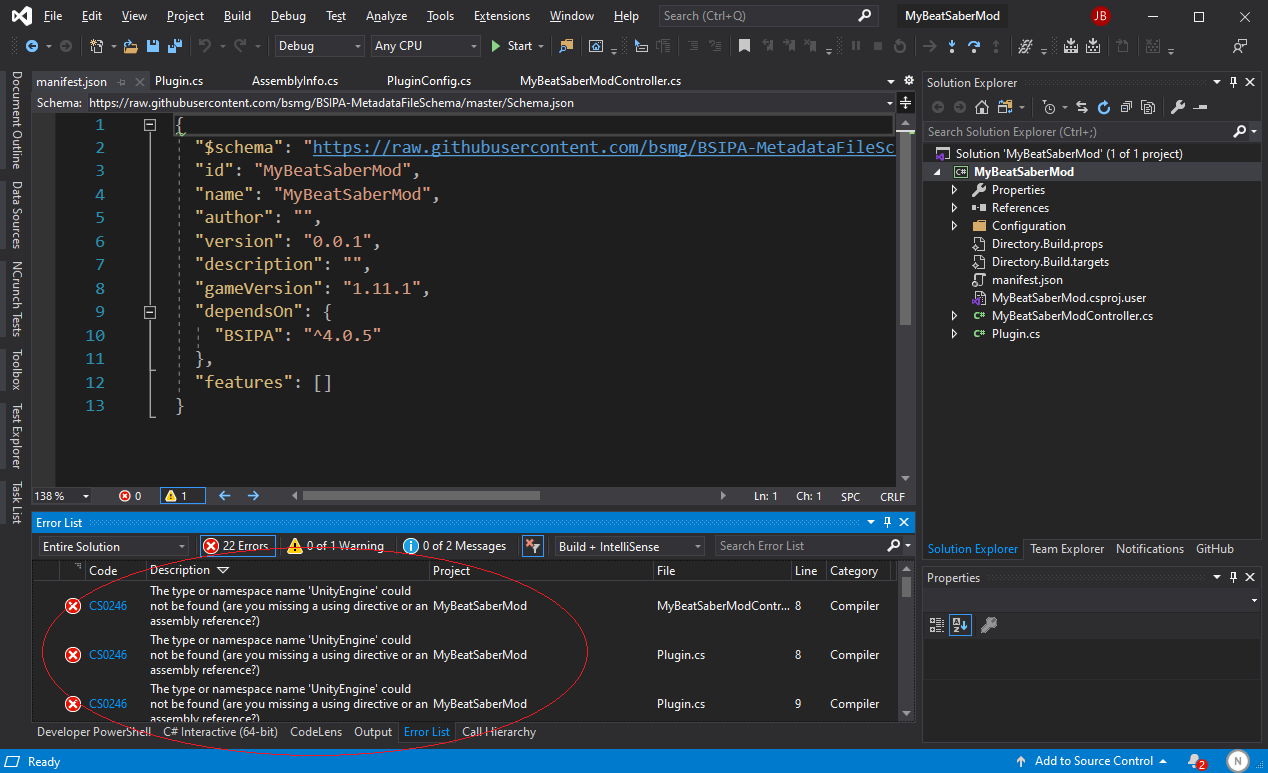This screenshot has width=1268, height=773.
Task: Open the Debug menu
Action: (x=288, y=16)
